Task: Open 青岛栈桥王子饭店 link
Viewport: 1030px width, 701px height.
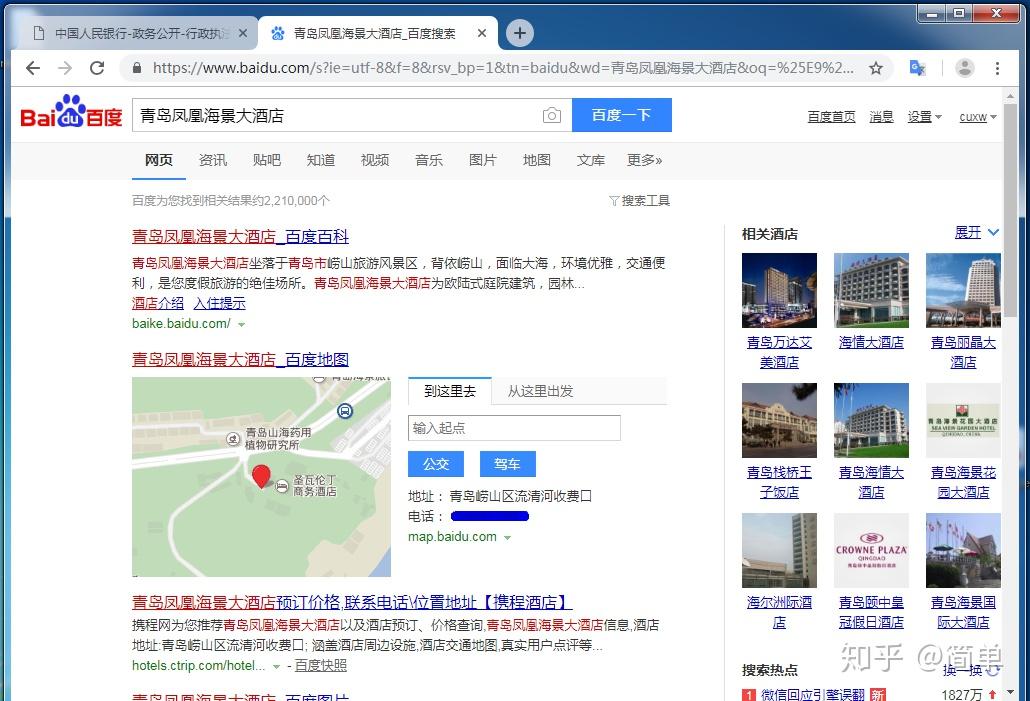Action: (779, 482)
